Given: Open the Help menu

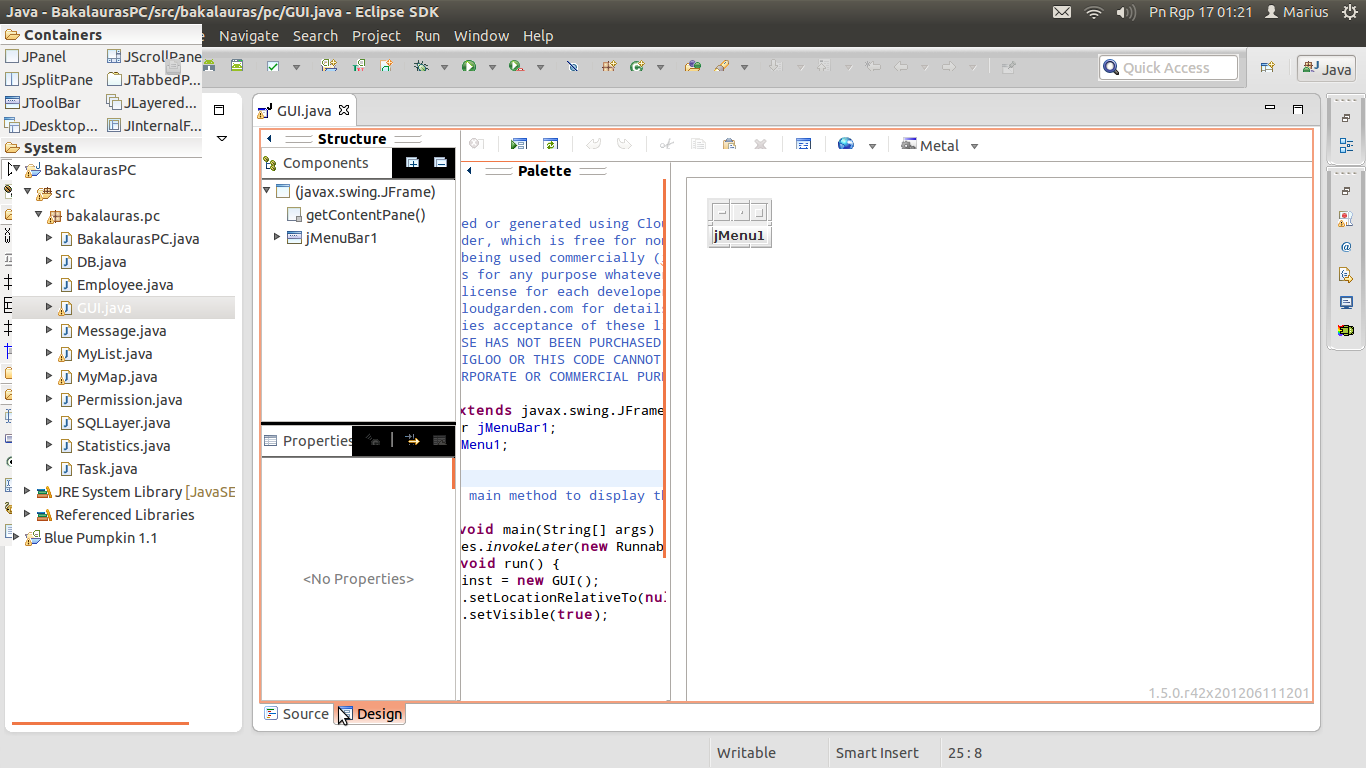Looking at the screenshot, I should [538, 35].
